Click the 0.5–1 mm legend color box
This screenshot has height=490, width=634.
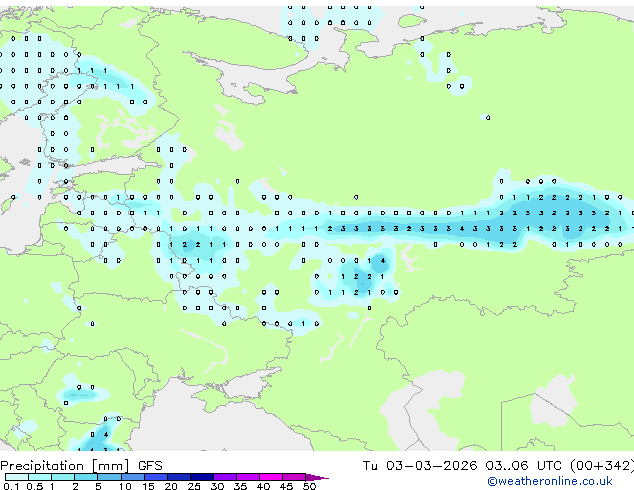(x=40, y=477)
